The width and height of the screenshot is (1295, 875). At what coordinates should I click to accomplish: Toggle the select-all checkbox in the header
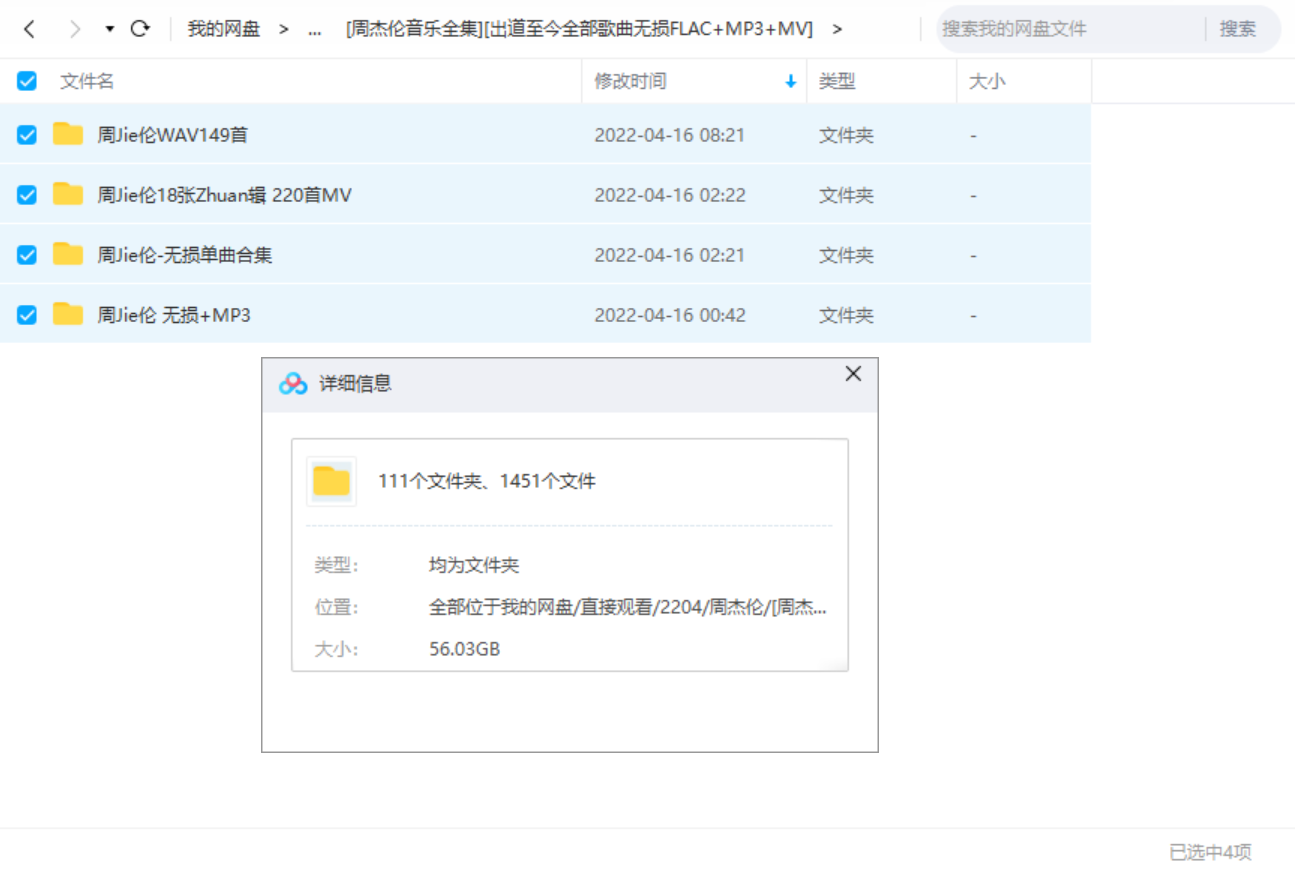27,81
